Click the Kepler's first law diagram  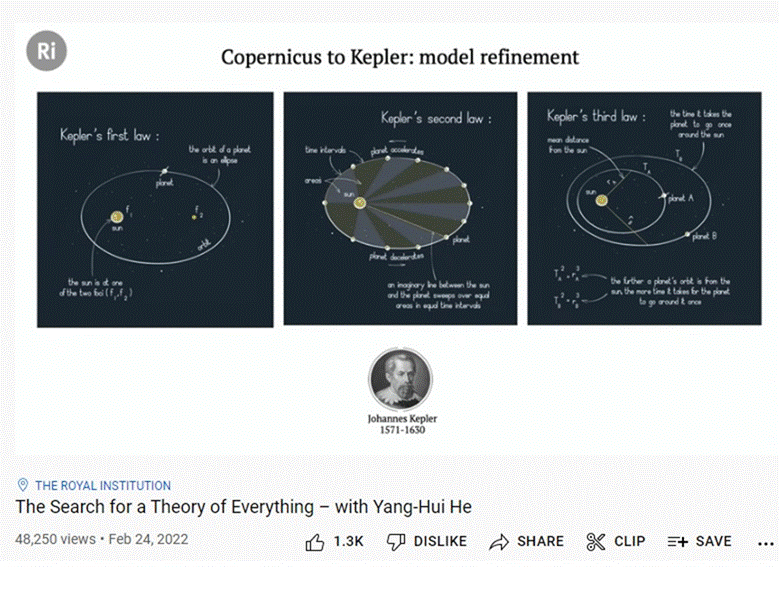pos(155,210)
